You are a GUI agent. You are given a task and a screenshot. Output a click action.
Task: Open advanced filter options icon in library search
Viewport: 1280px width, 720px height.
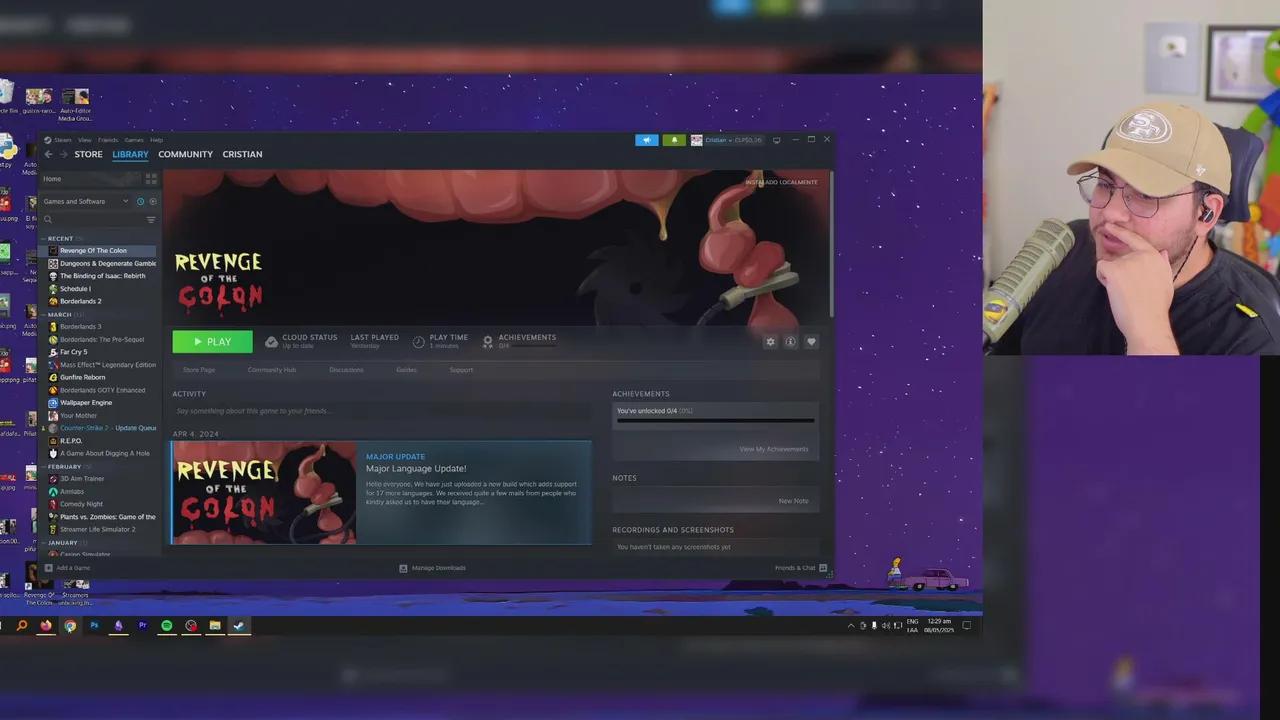(151, 219)
